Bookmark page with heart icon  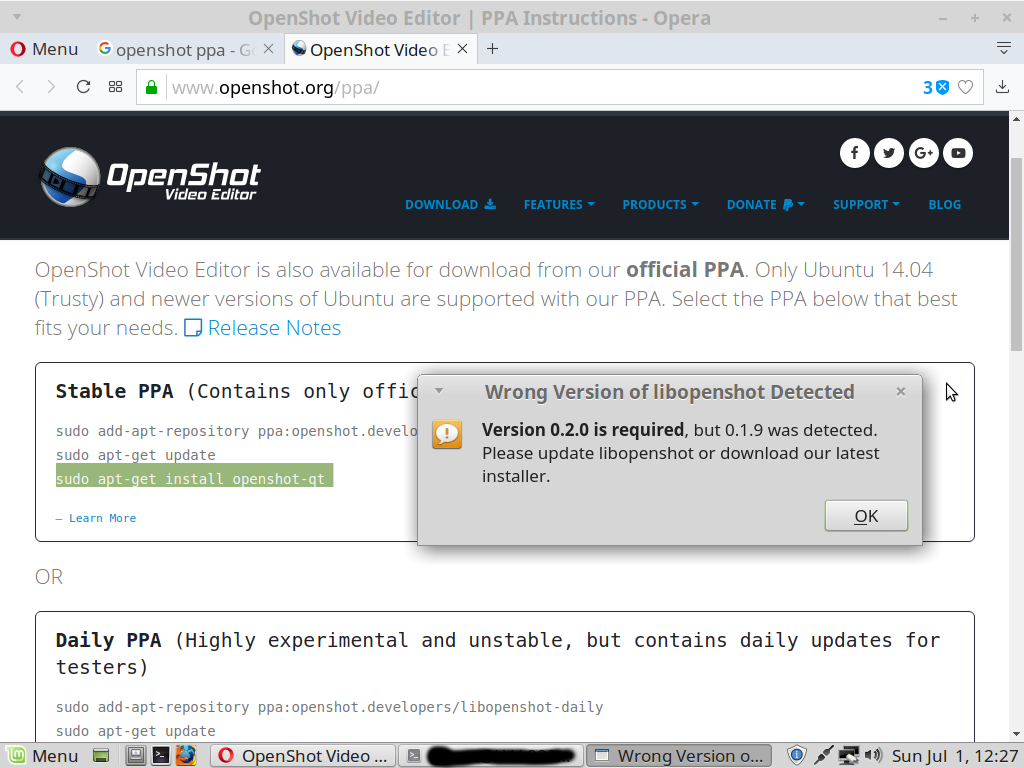tap(965, 88)
